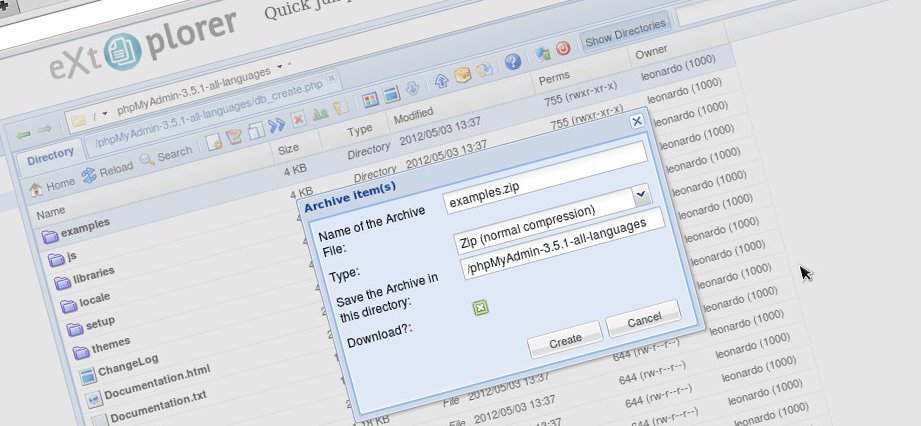Sort by the Owner column header
The image size is (921, 426).
click(651, 52)
